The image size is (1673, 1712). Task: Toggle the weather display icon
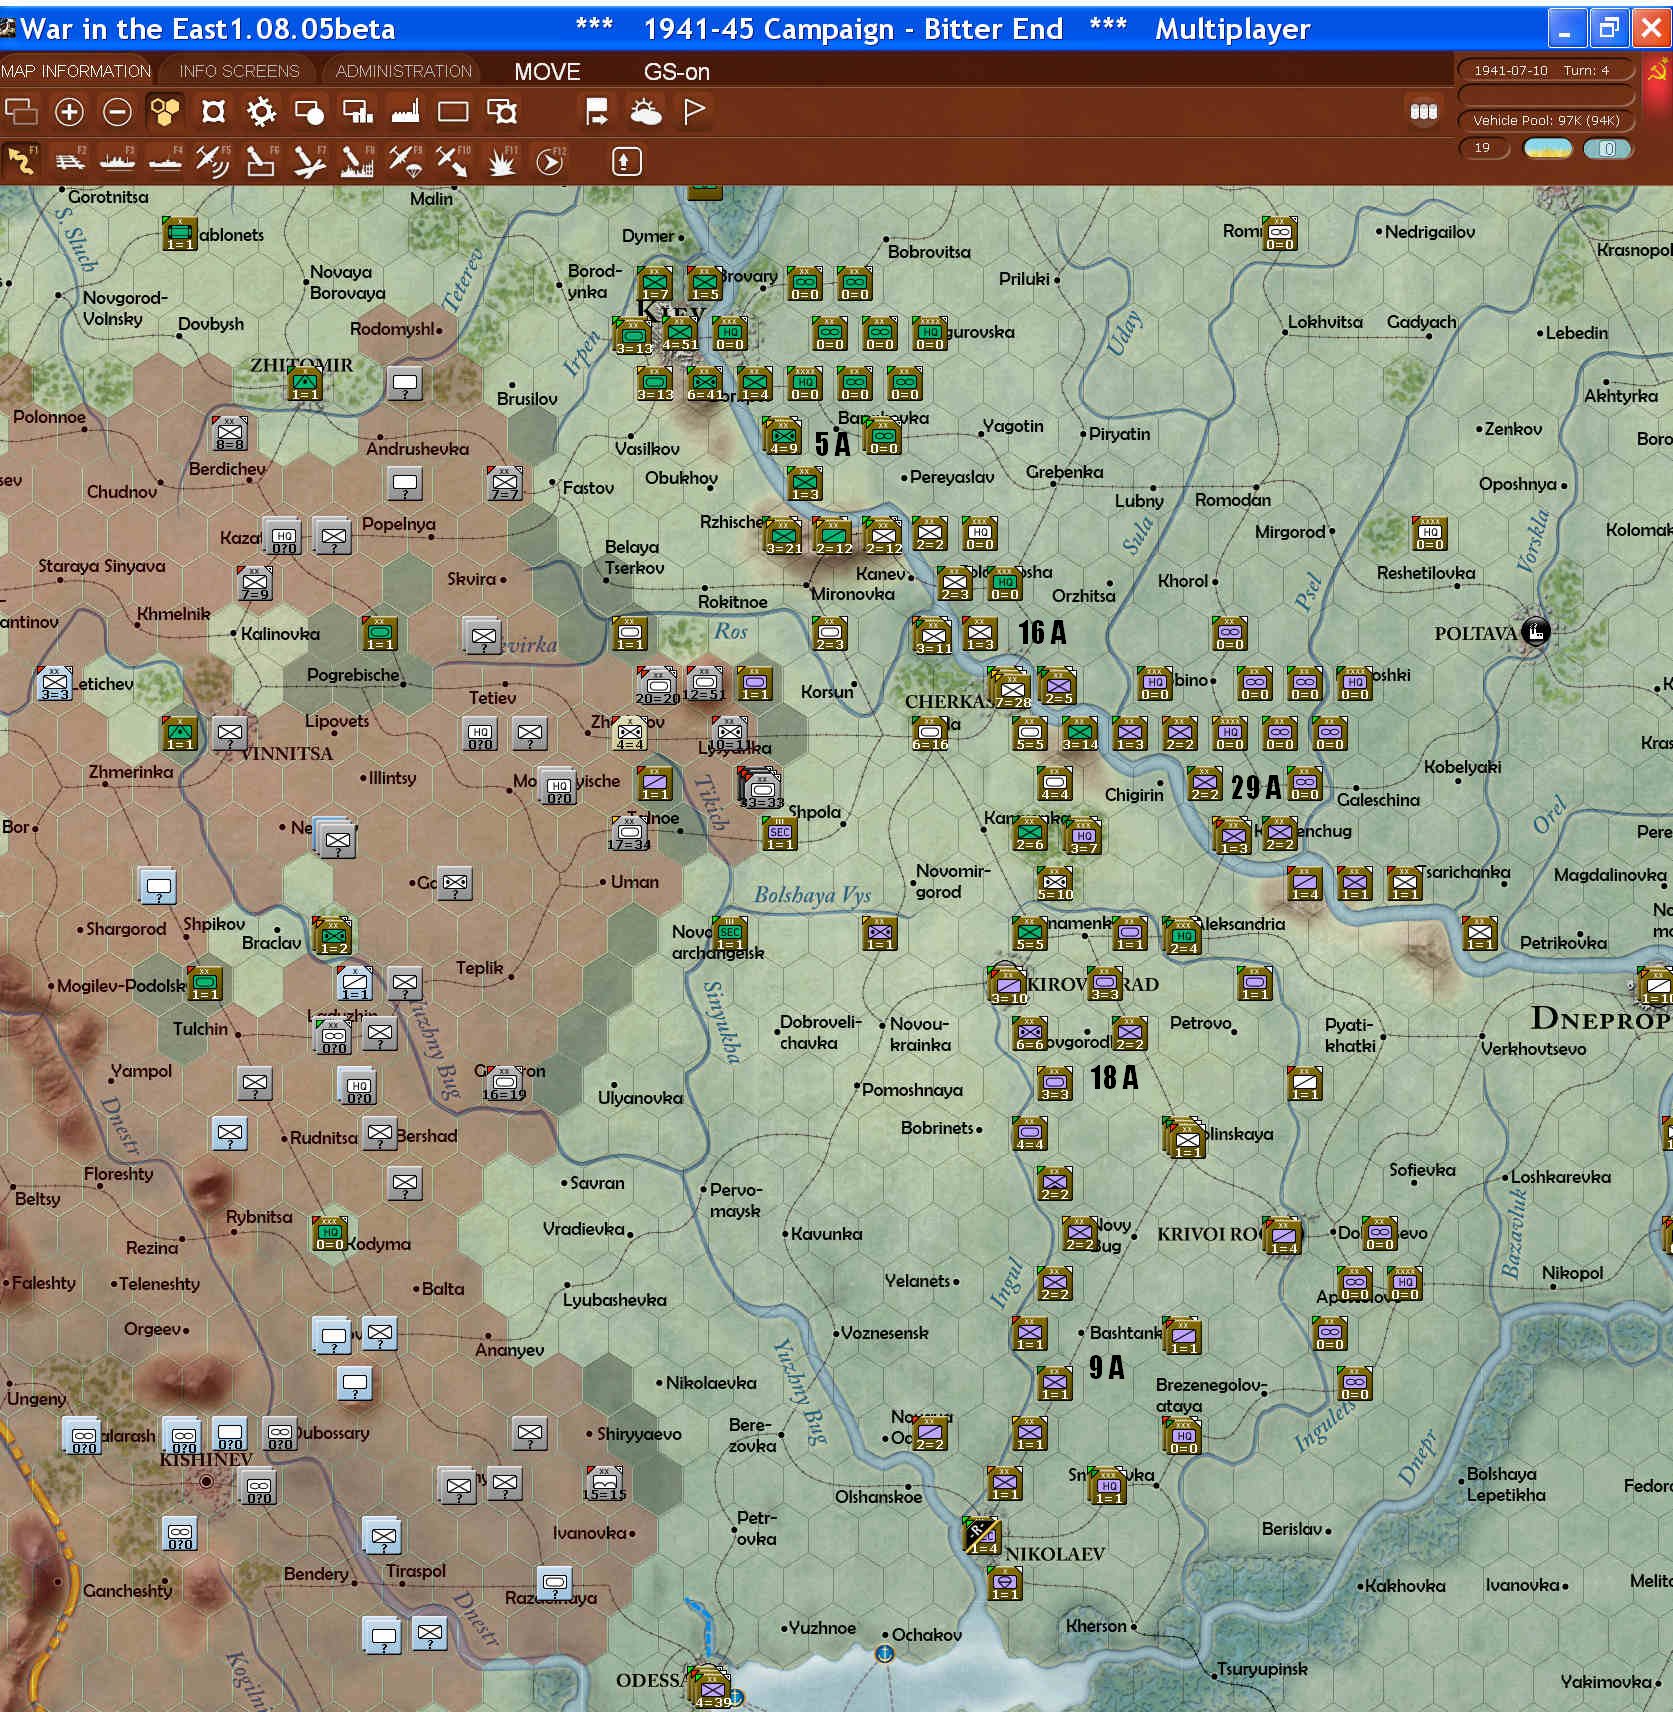click(x=646, y=112)
